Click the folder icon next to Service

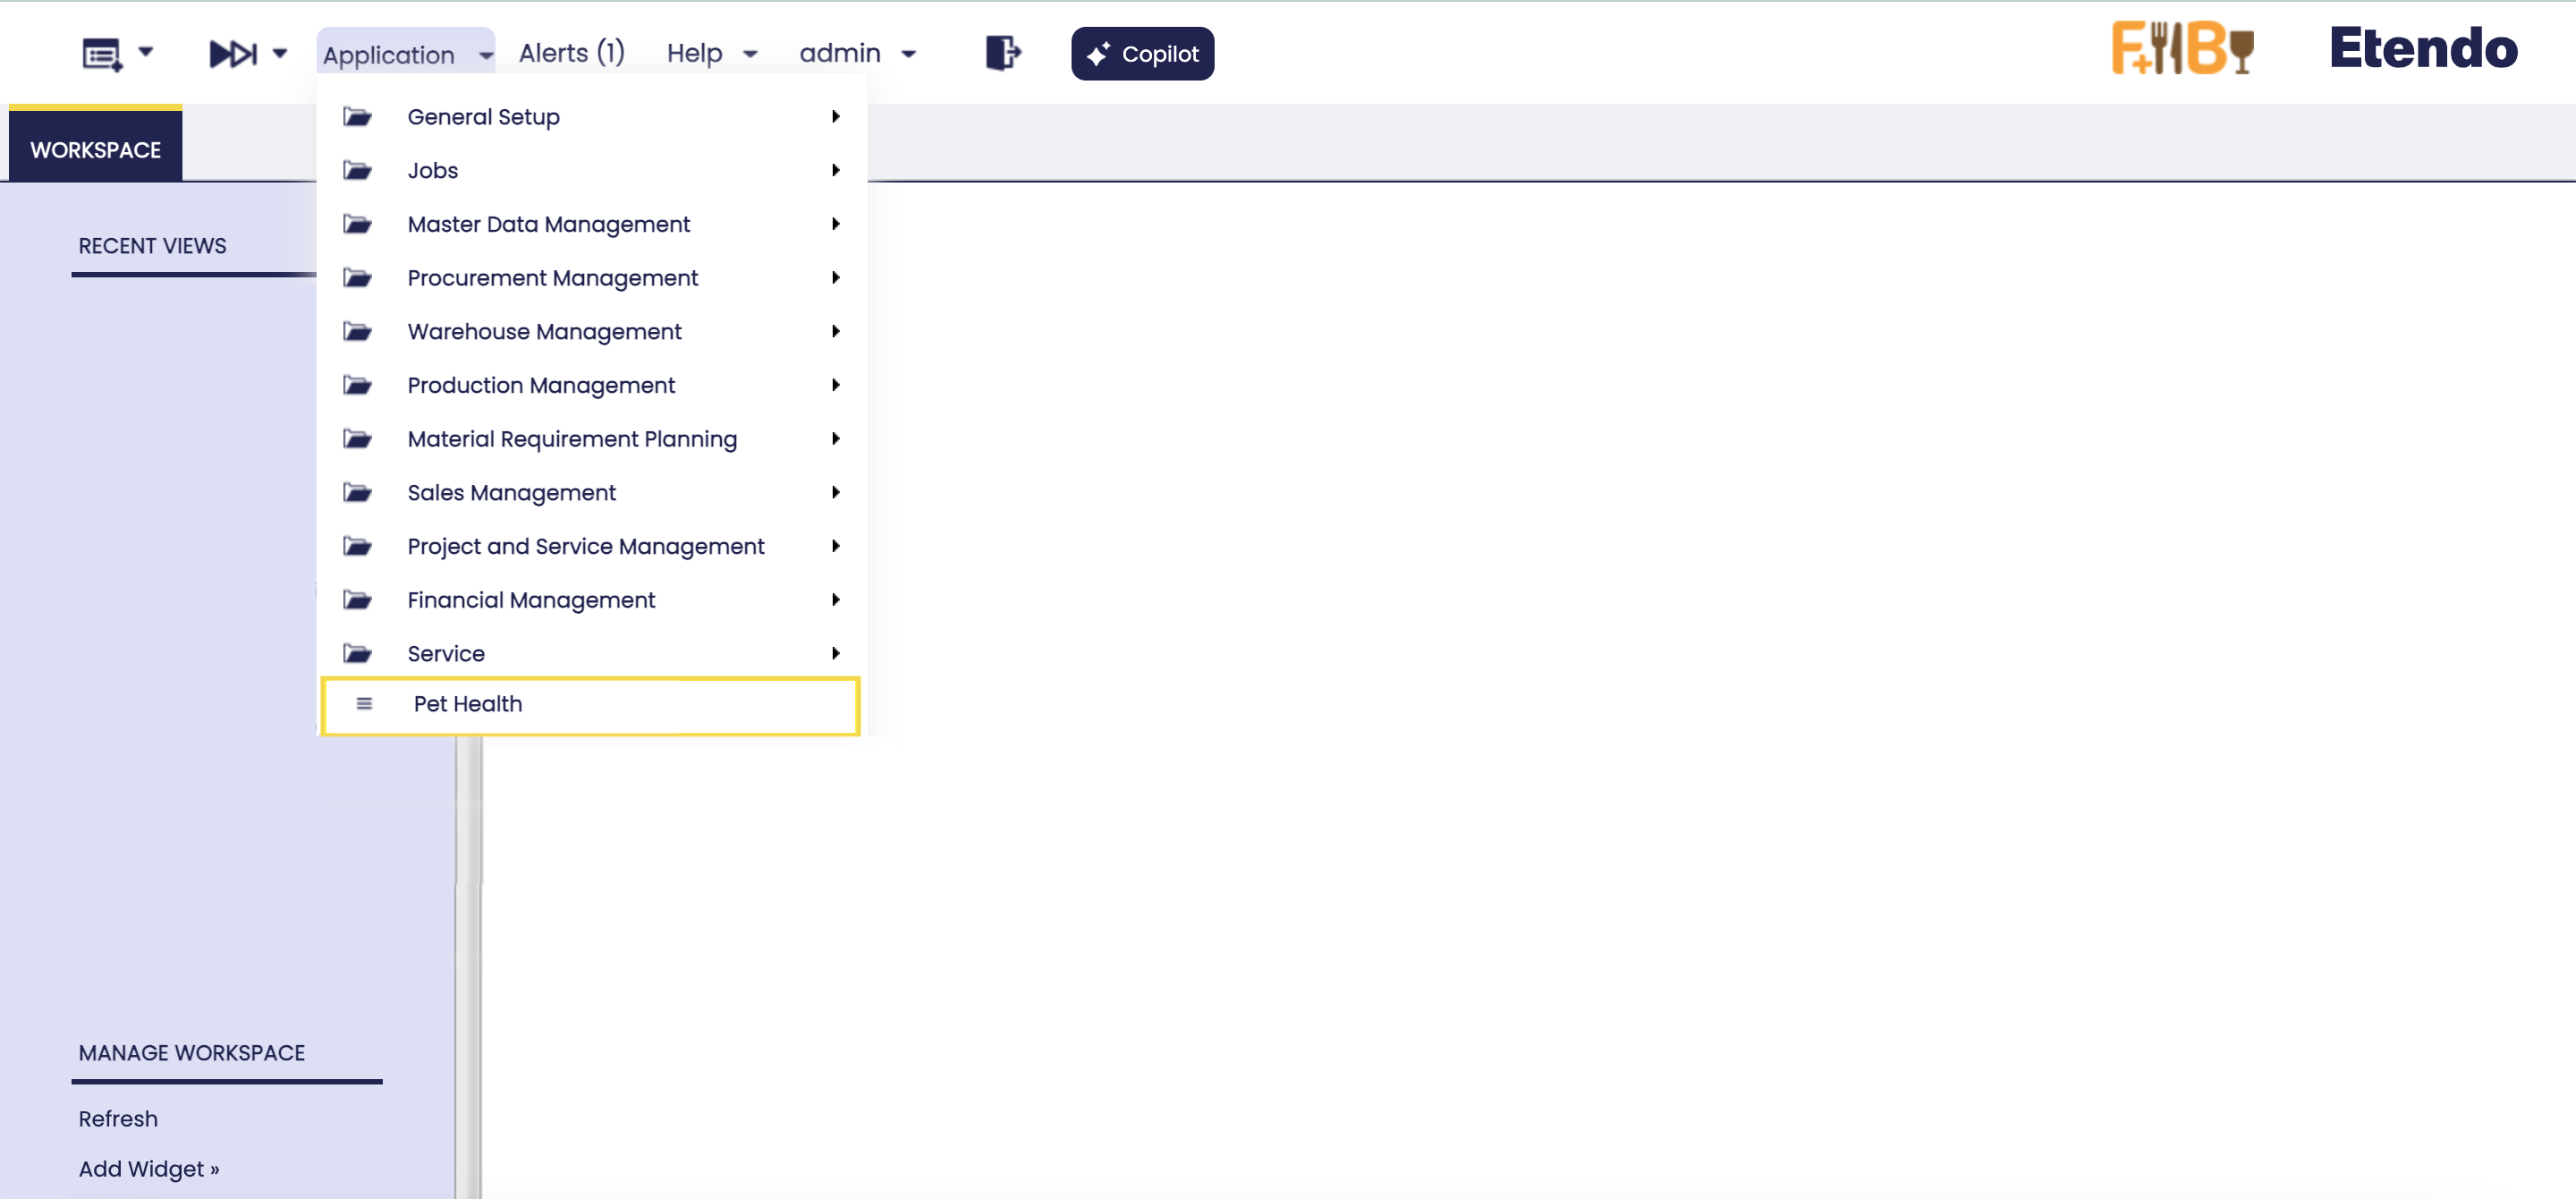click(x=357, y=653)
